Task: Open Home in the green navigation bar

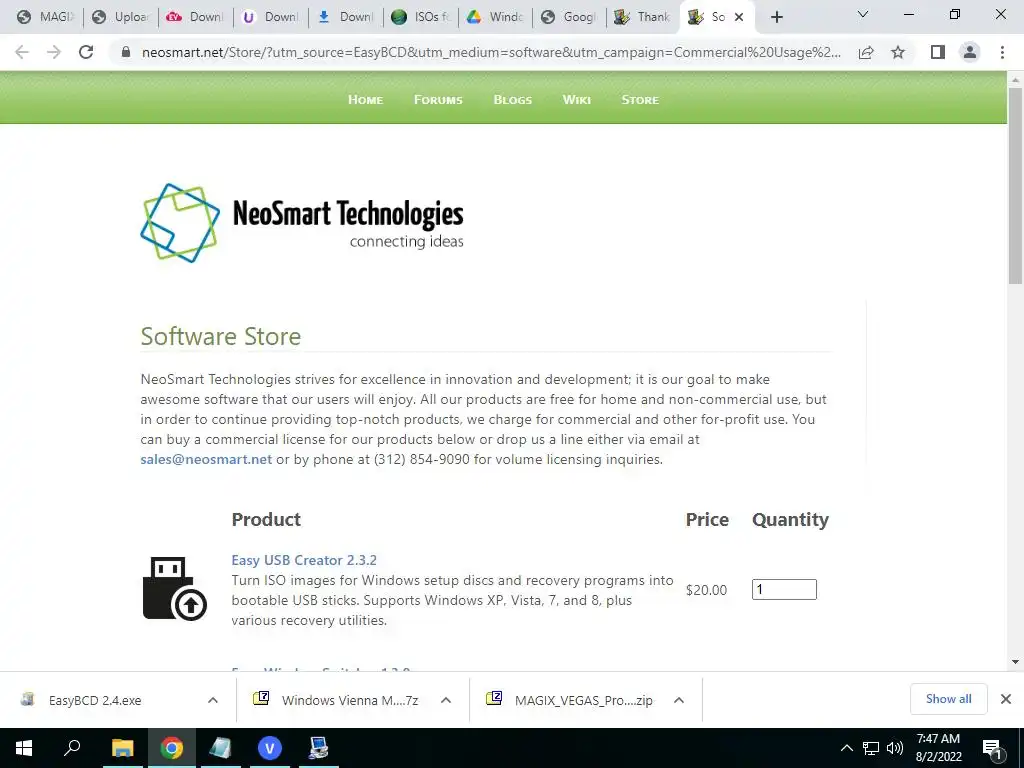Action: click(x=365, y=100)
